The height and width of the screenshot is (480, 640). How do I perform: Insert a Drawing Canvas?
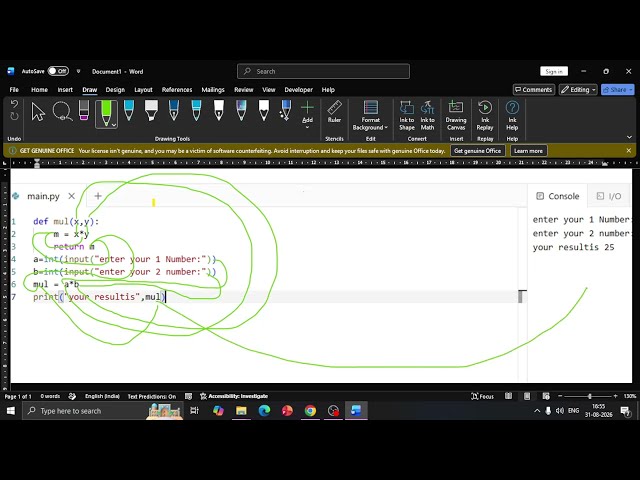pos(456,116)
